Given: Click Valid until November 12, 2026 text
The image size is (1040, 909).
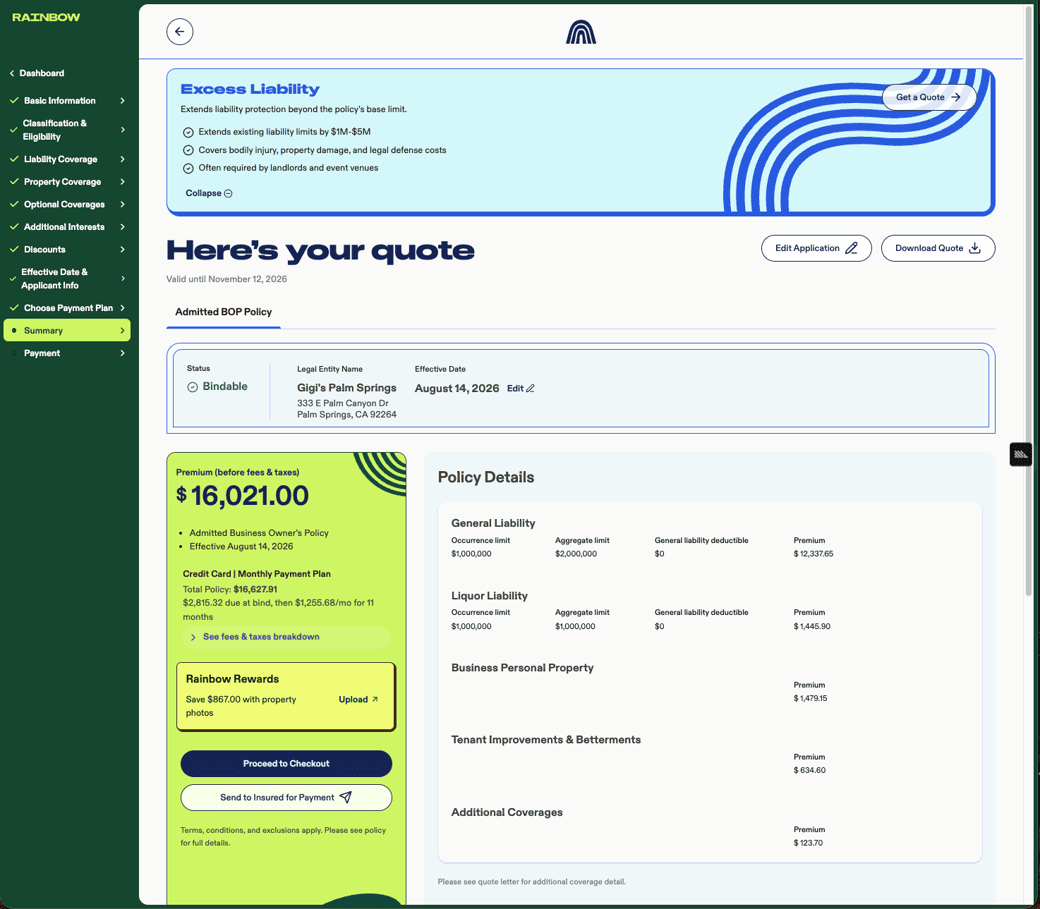Looking at the screenshot, I should [226, 279].
